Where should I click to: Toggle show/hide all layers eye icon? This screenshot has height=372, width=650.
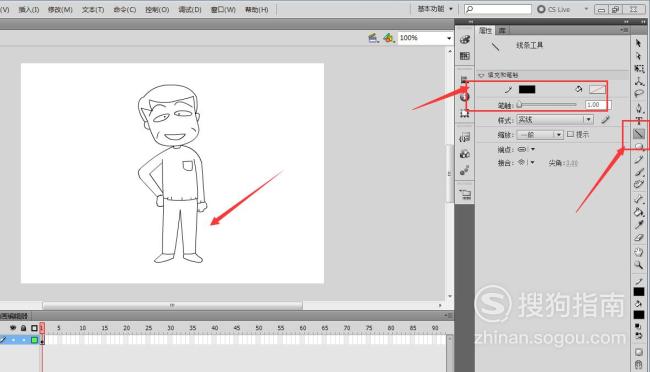(x=12, y=328)
